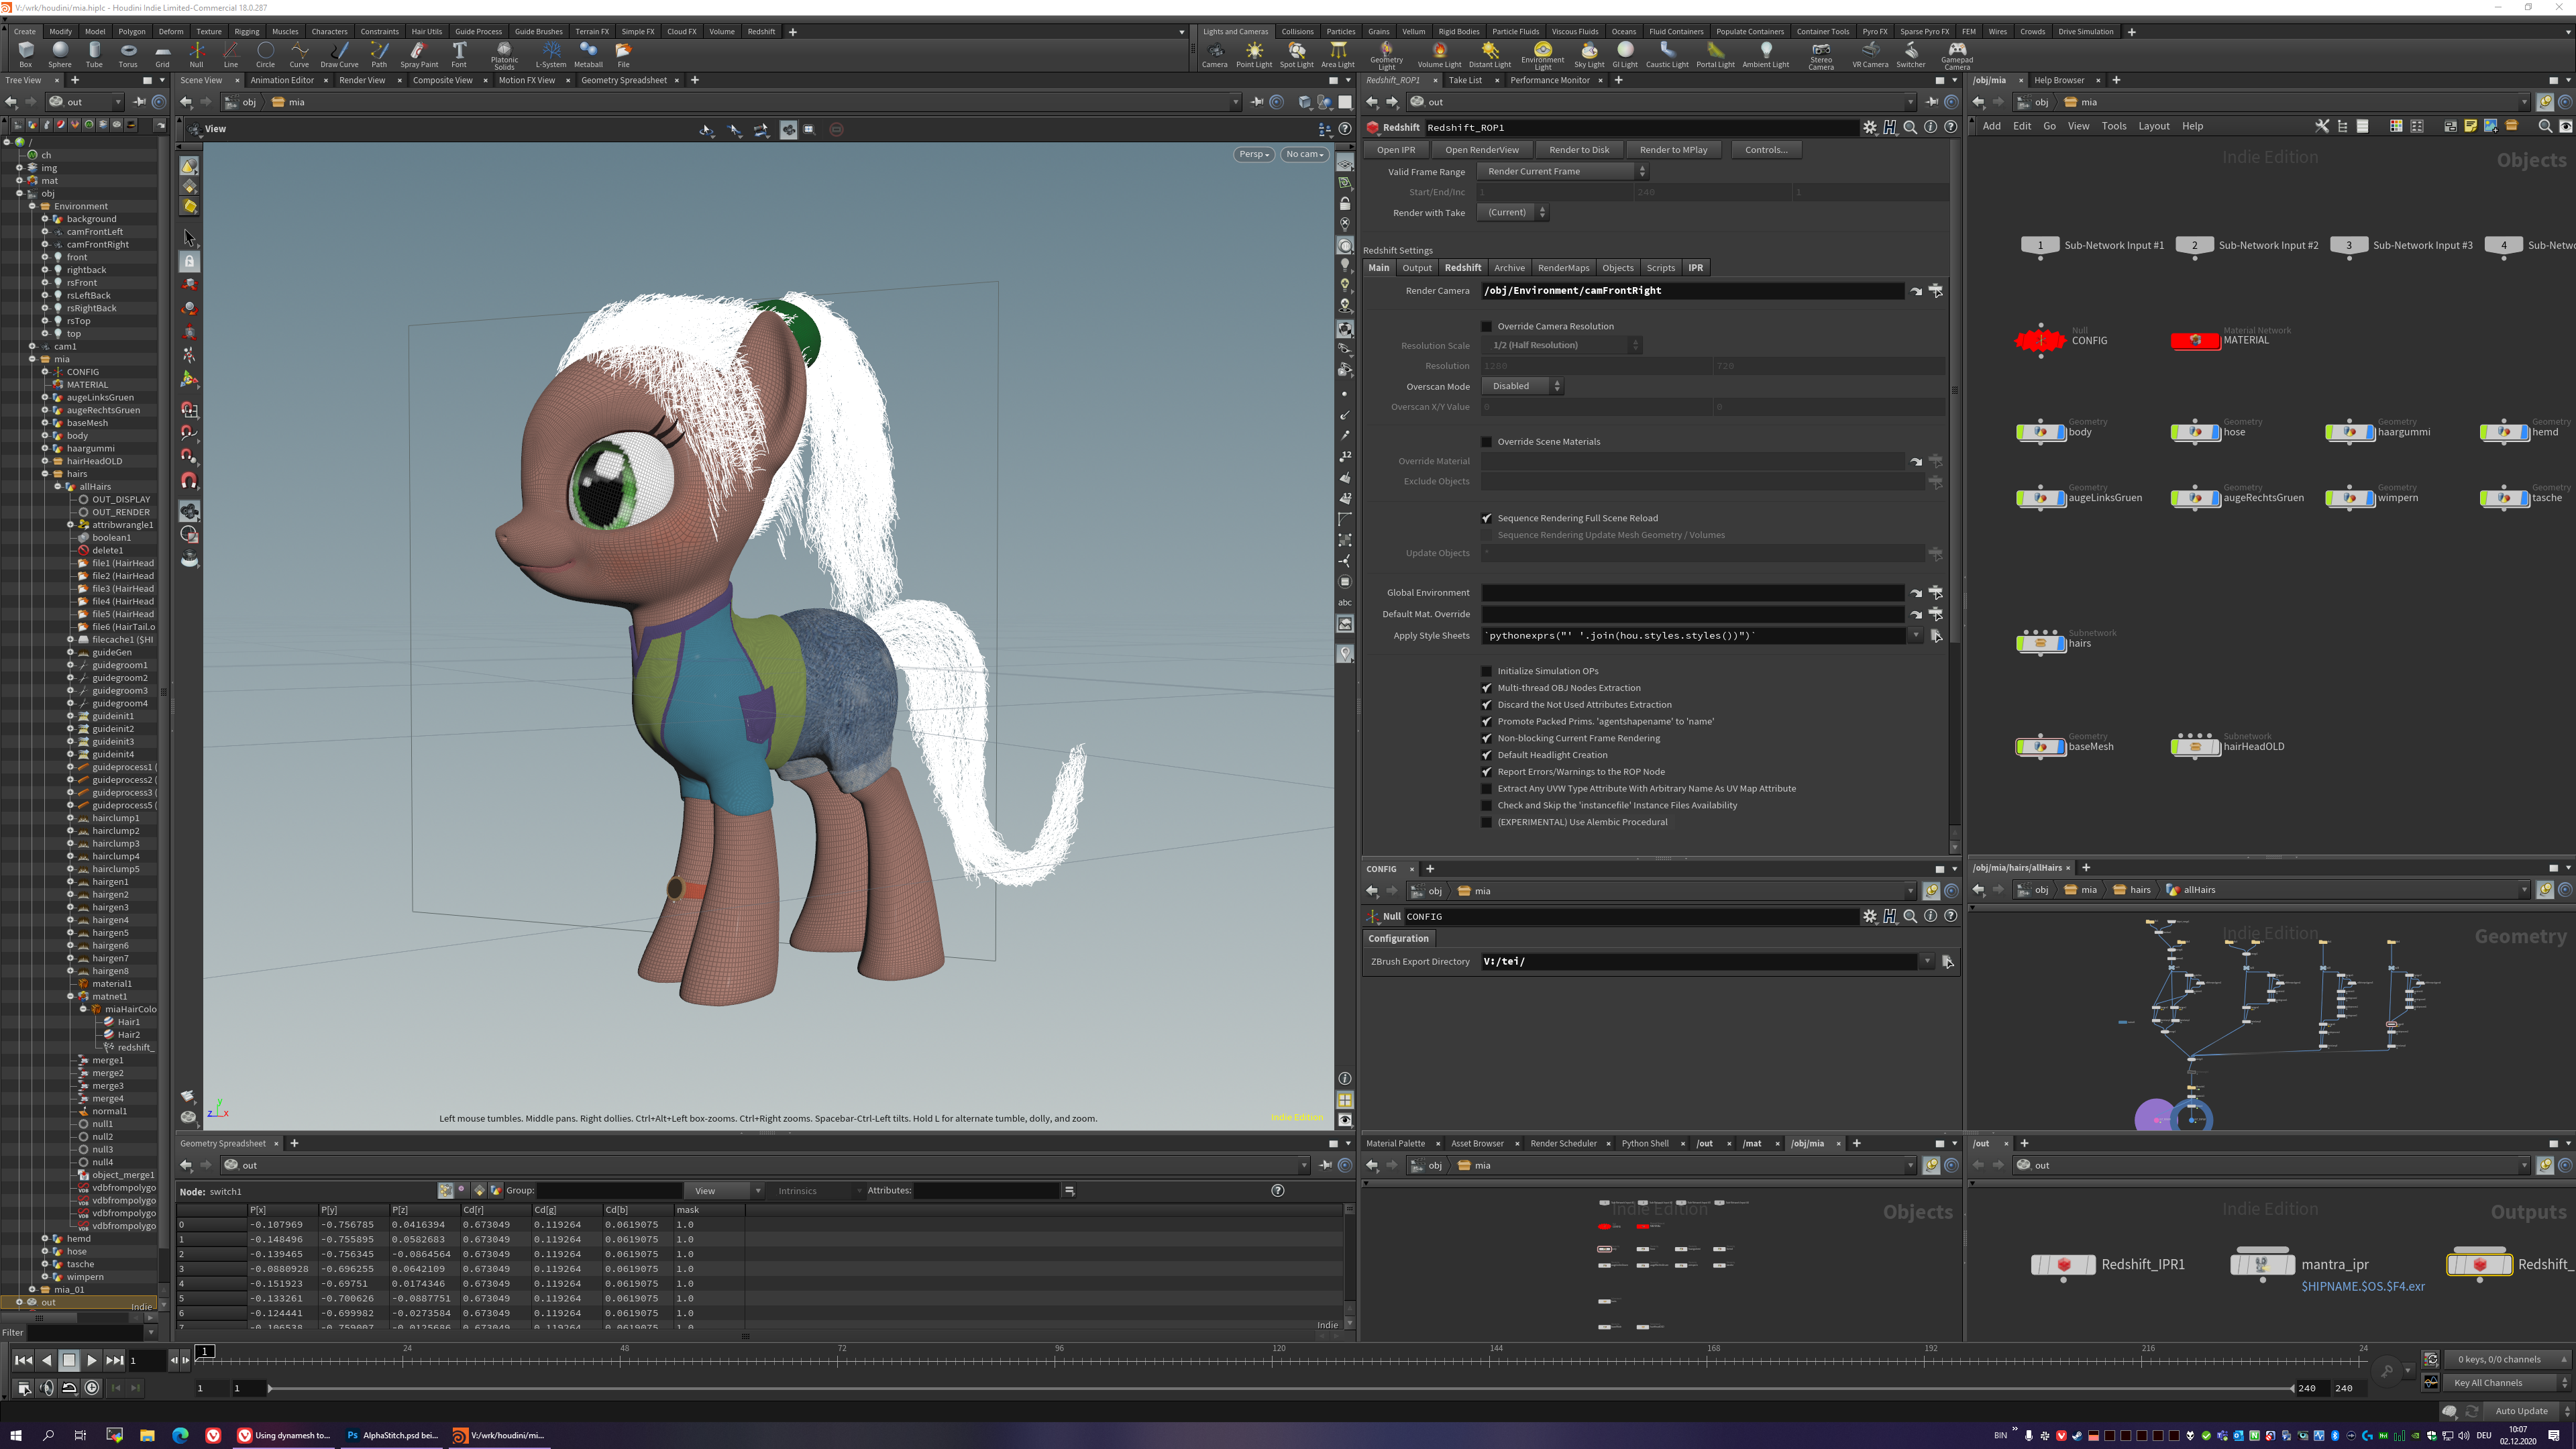Image resolution: width=2576 pixels, height=1449 pixels.
Task: Create a Sky Light
Action: pyautogui.click(x=1589, y=53)
